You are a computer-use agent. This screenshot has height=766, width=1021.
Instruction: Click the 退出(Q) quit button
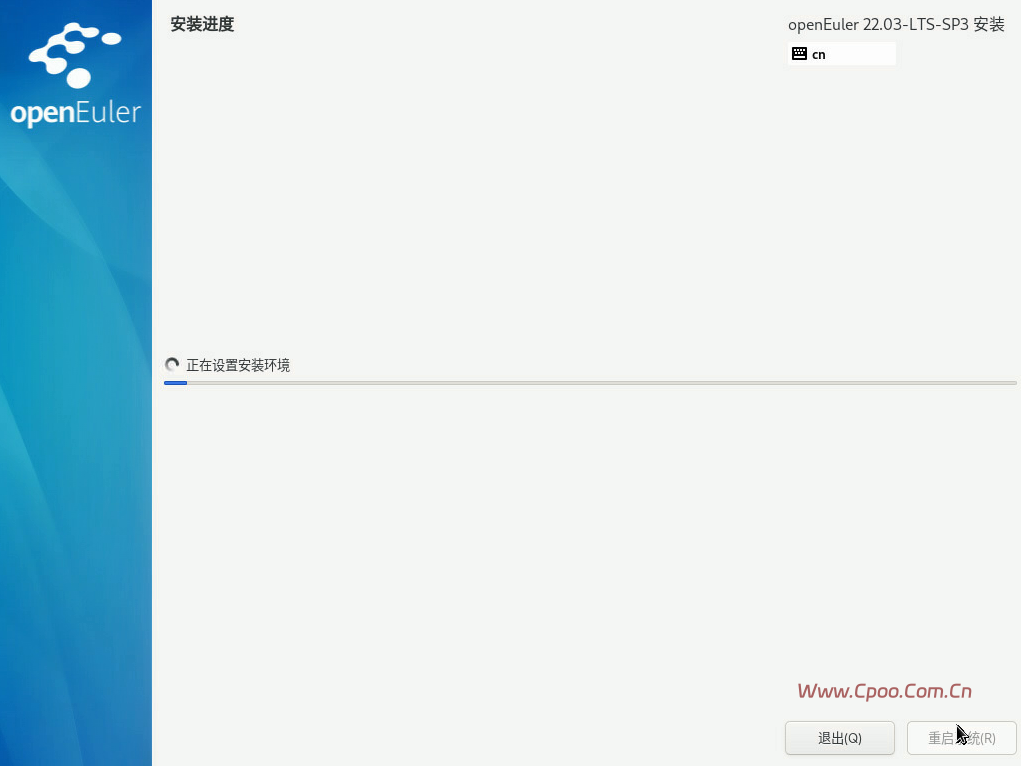pos(839,738)
